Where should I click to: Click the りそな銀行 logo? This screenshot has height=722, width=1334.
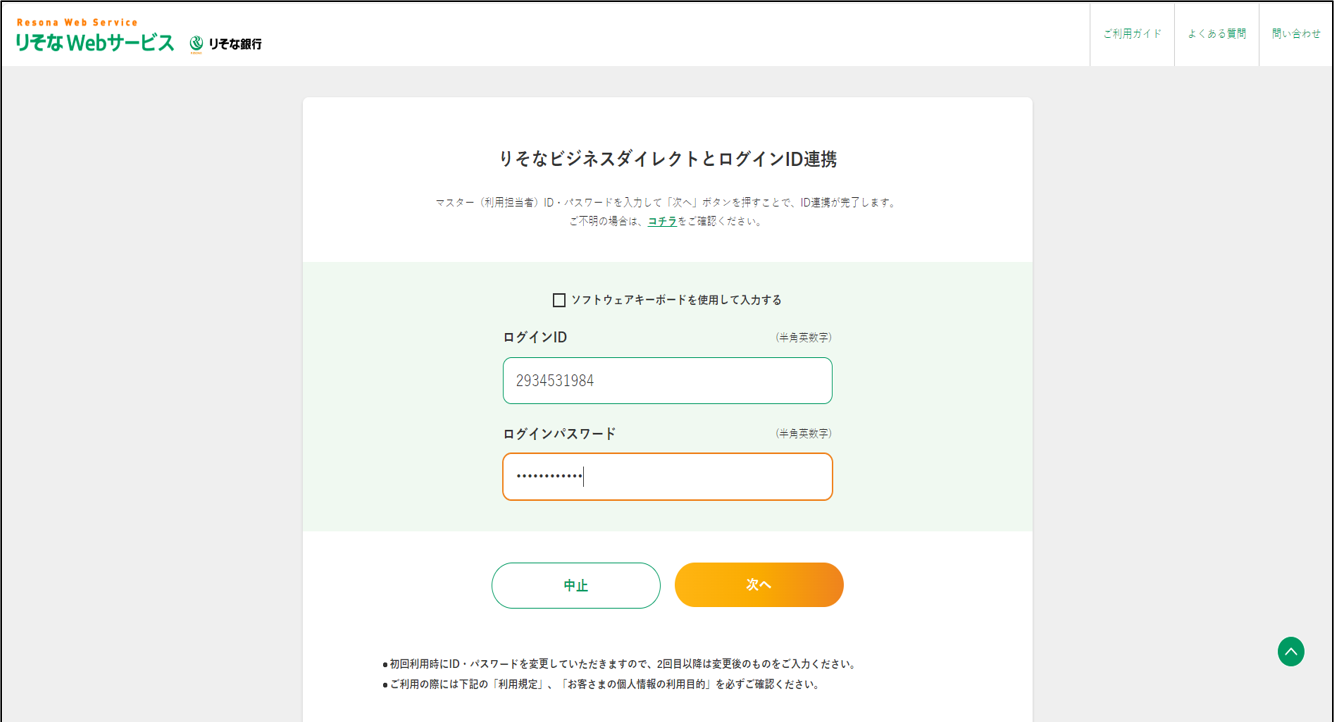pos(226,44)
